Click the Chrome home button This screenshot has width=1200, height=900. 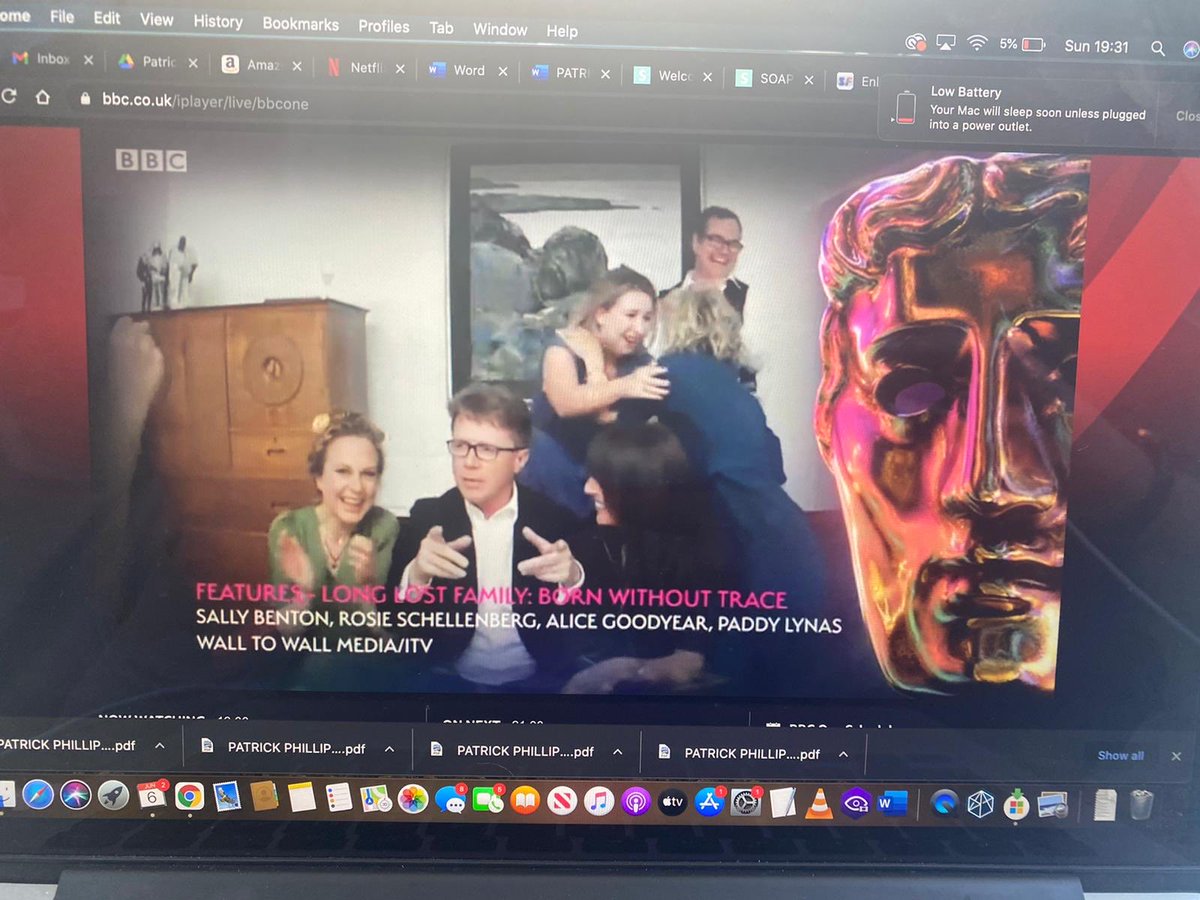coord(42,97)
